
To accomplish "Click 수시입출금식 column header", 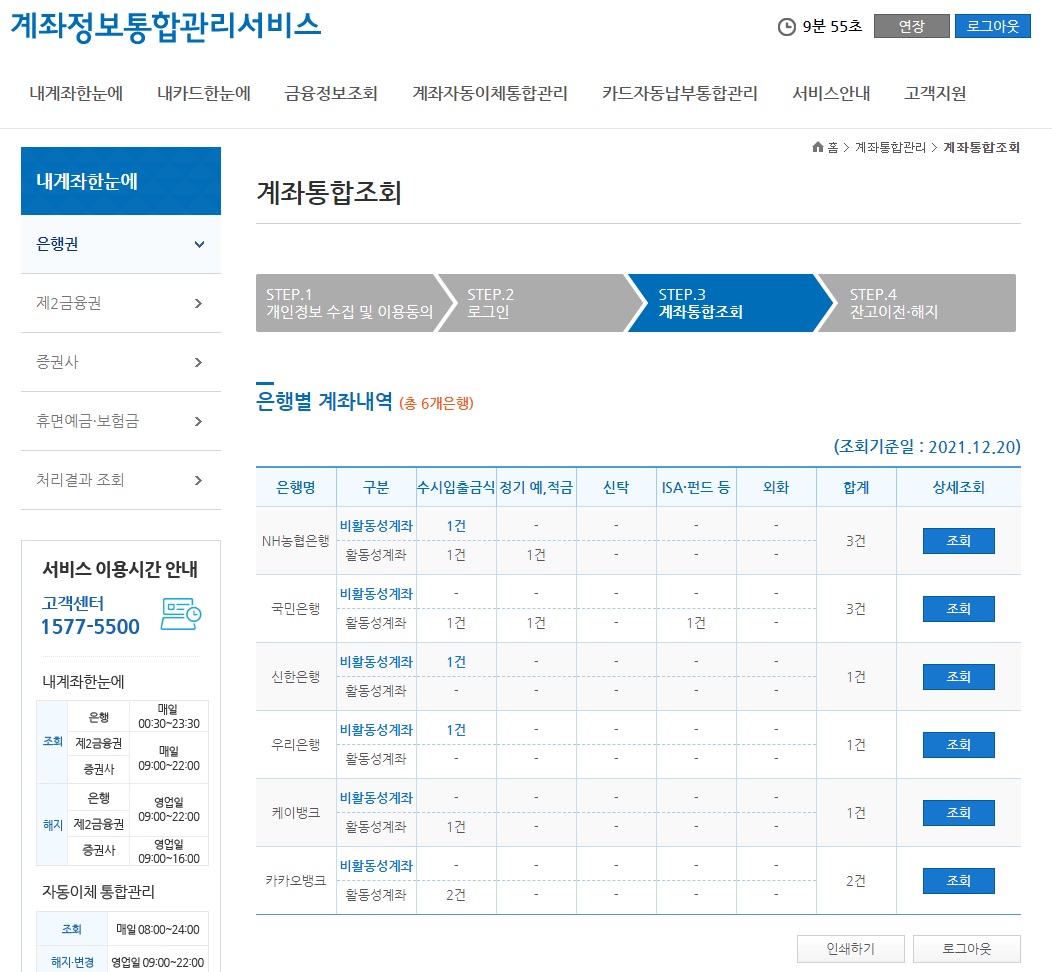I will (x=456, y=488).
